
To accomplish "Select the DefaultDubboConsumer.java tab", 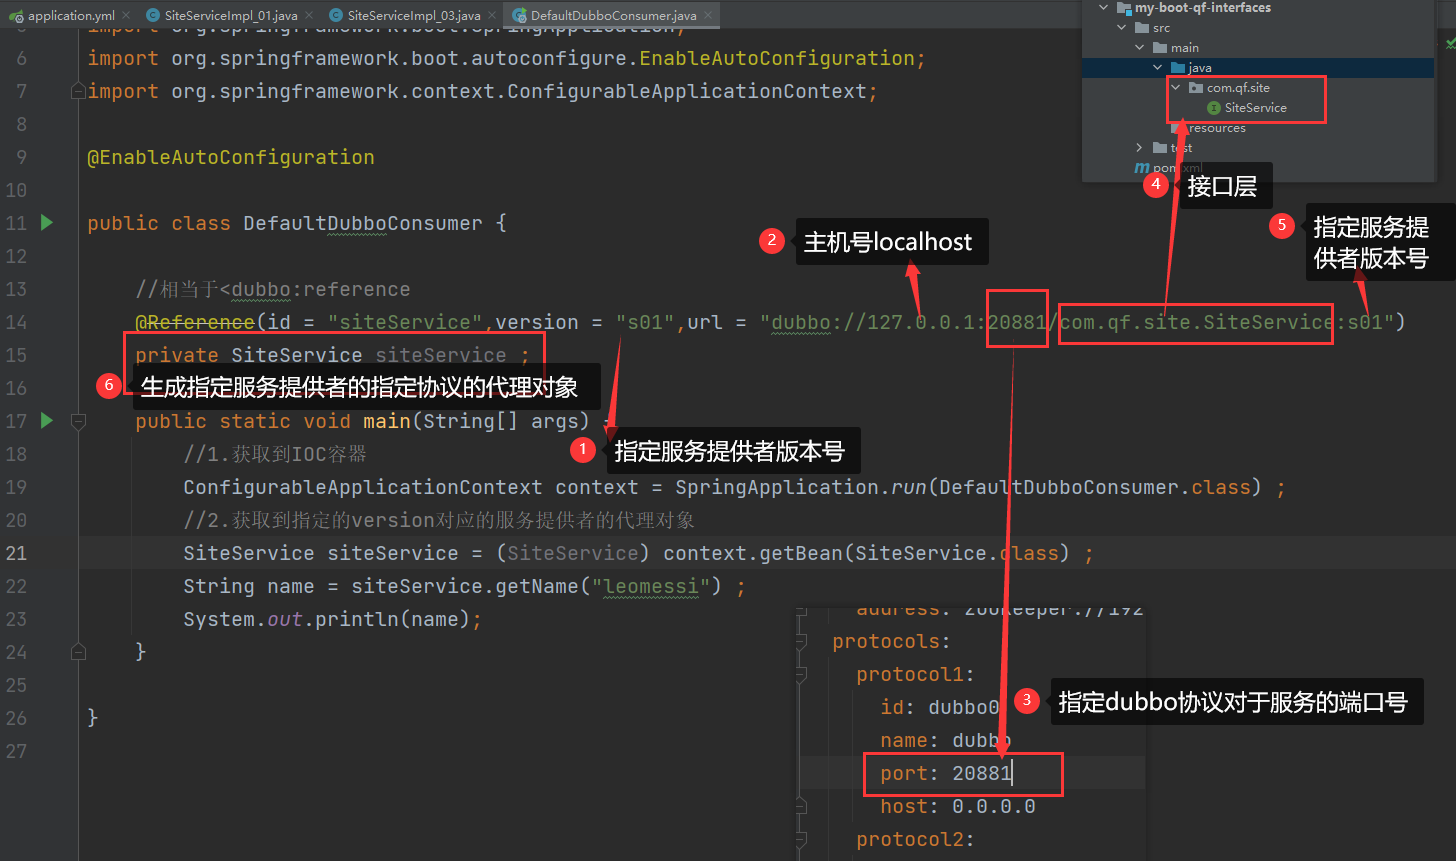I will point(613,16).
